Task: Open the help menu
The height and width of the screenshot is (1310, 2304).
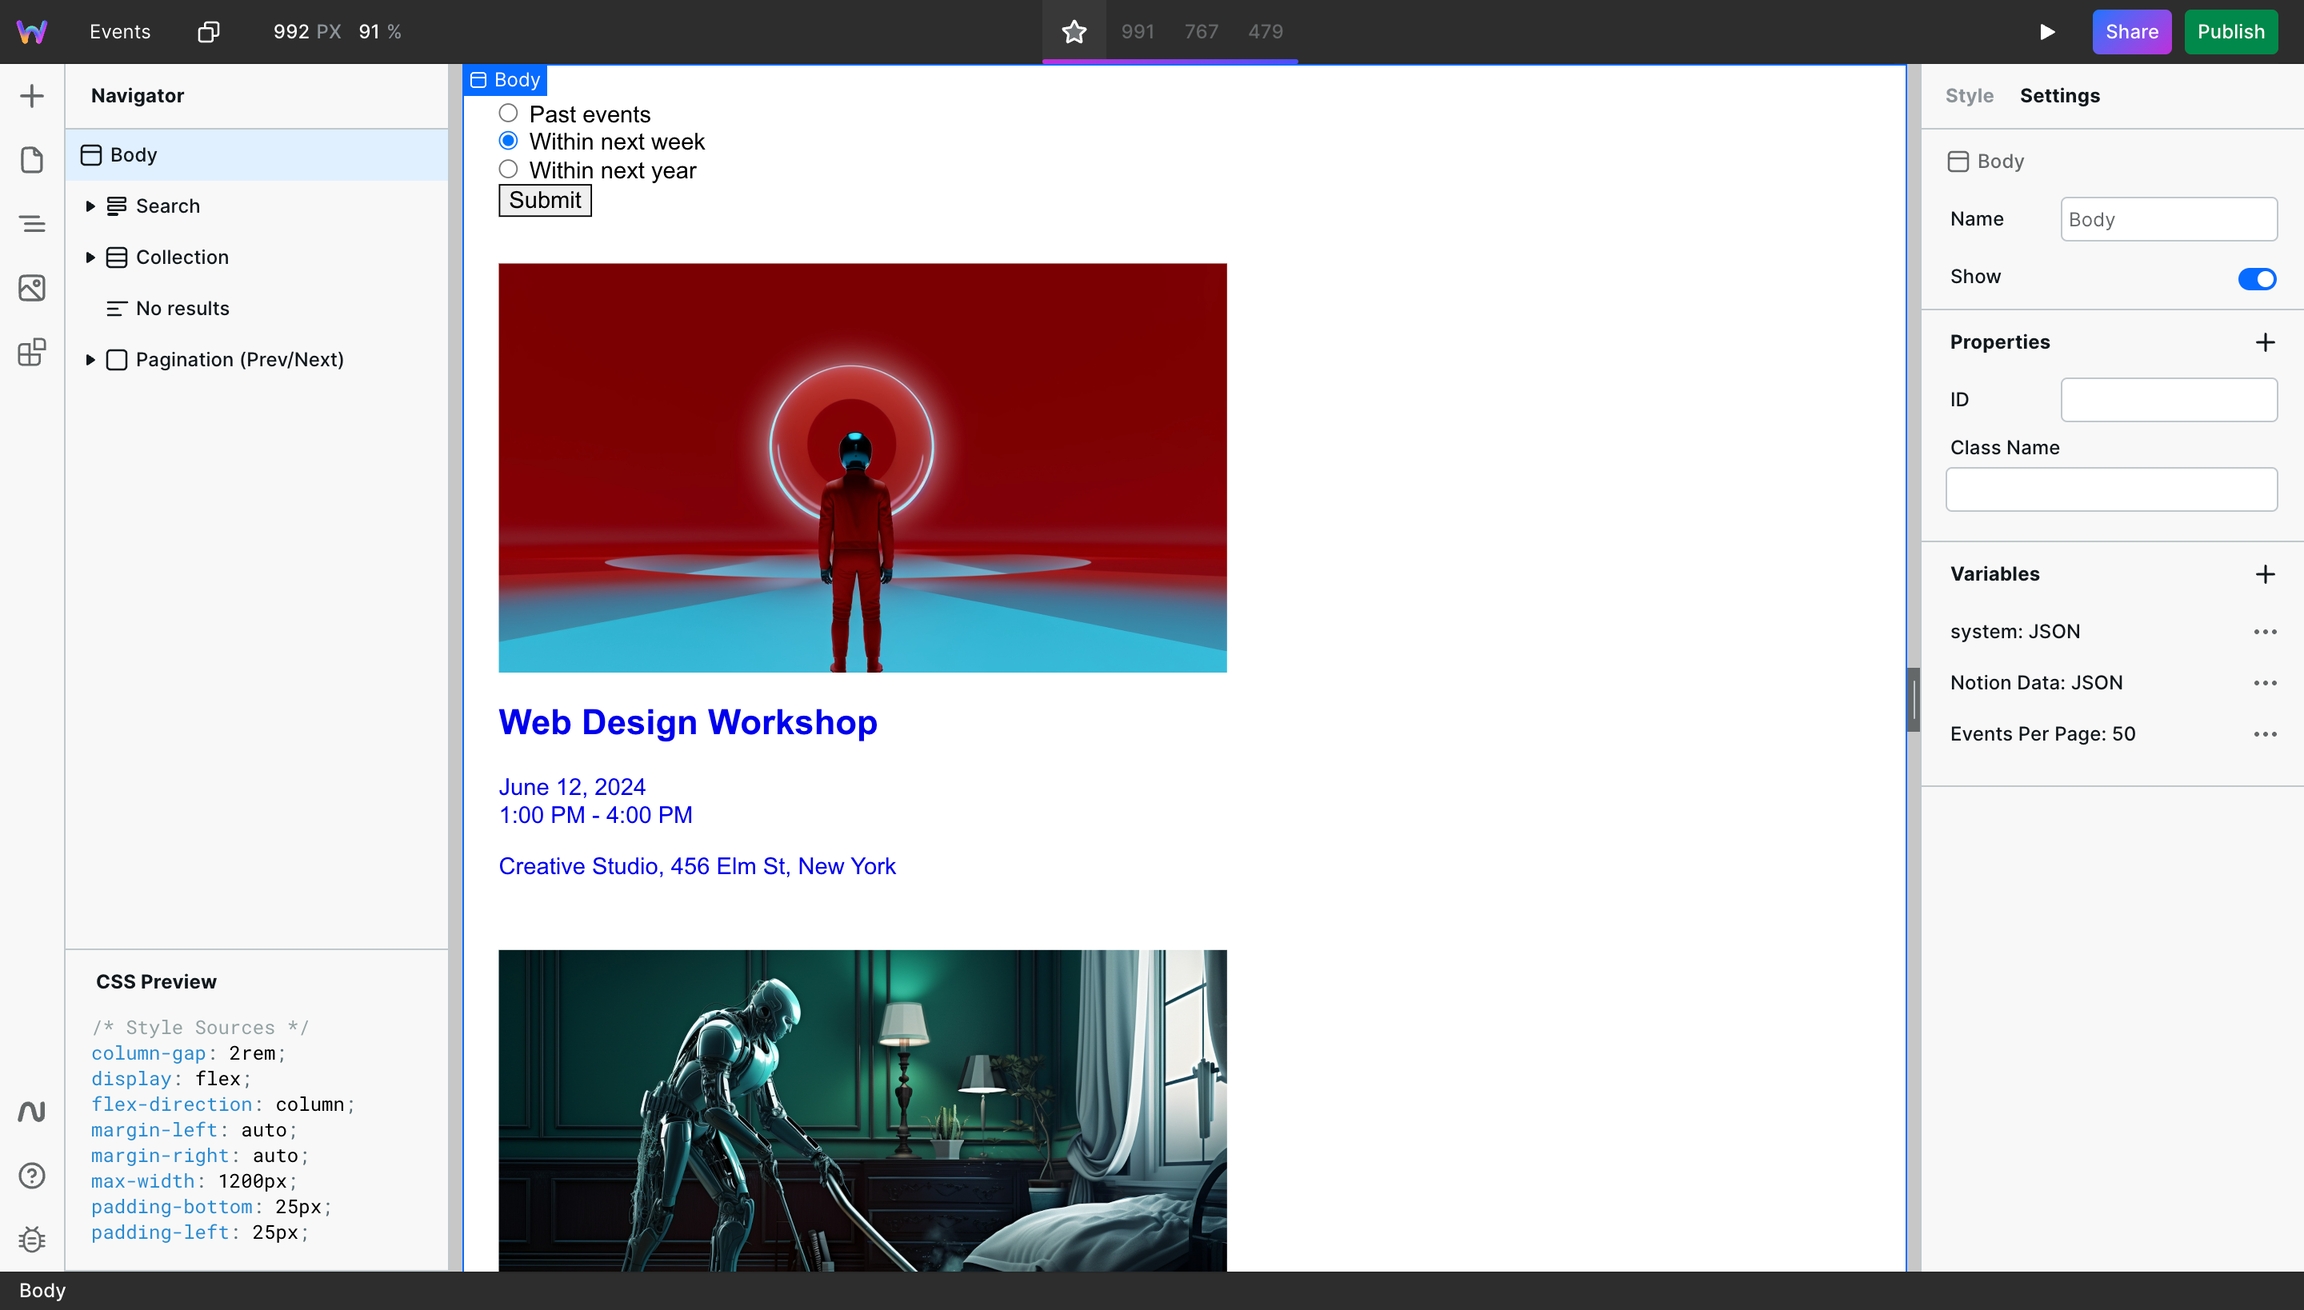Action: click(33, 1176)
